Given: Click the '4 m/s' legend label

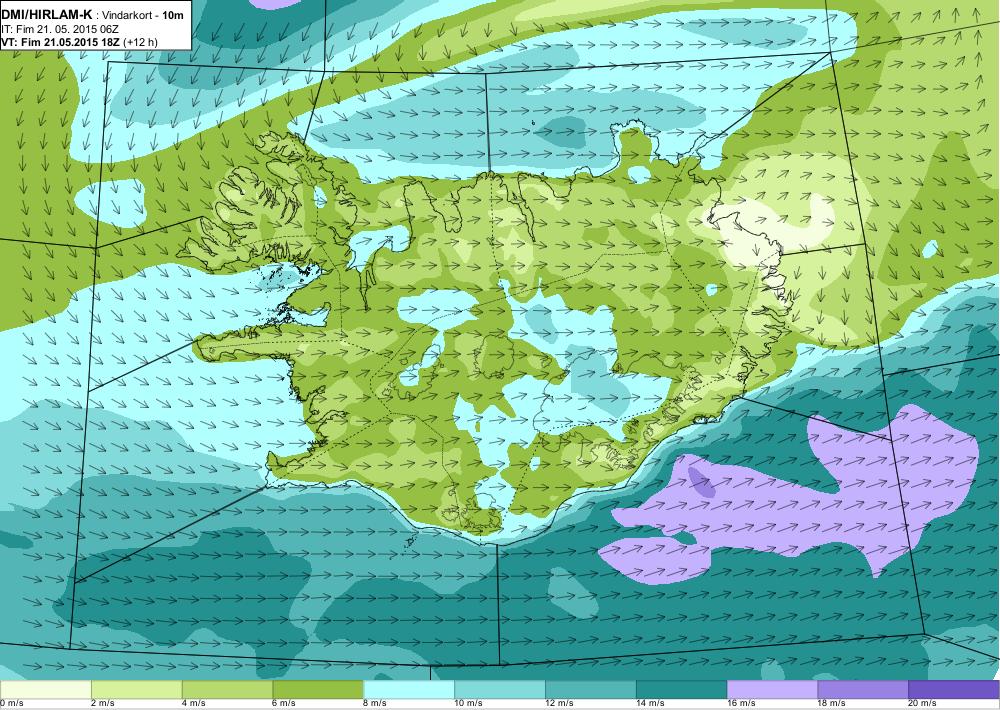Looking at the screenshot, I should (x=194, y=703).
